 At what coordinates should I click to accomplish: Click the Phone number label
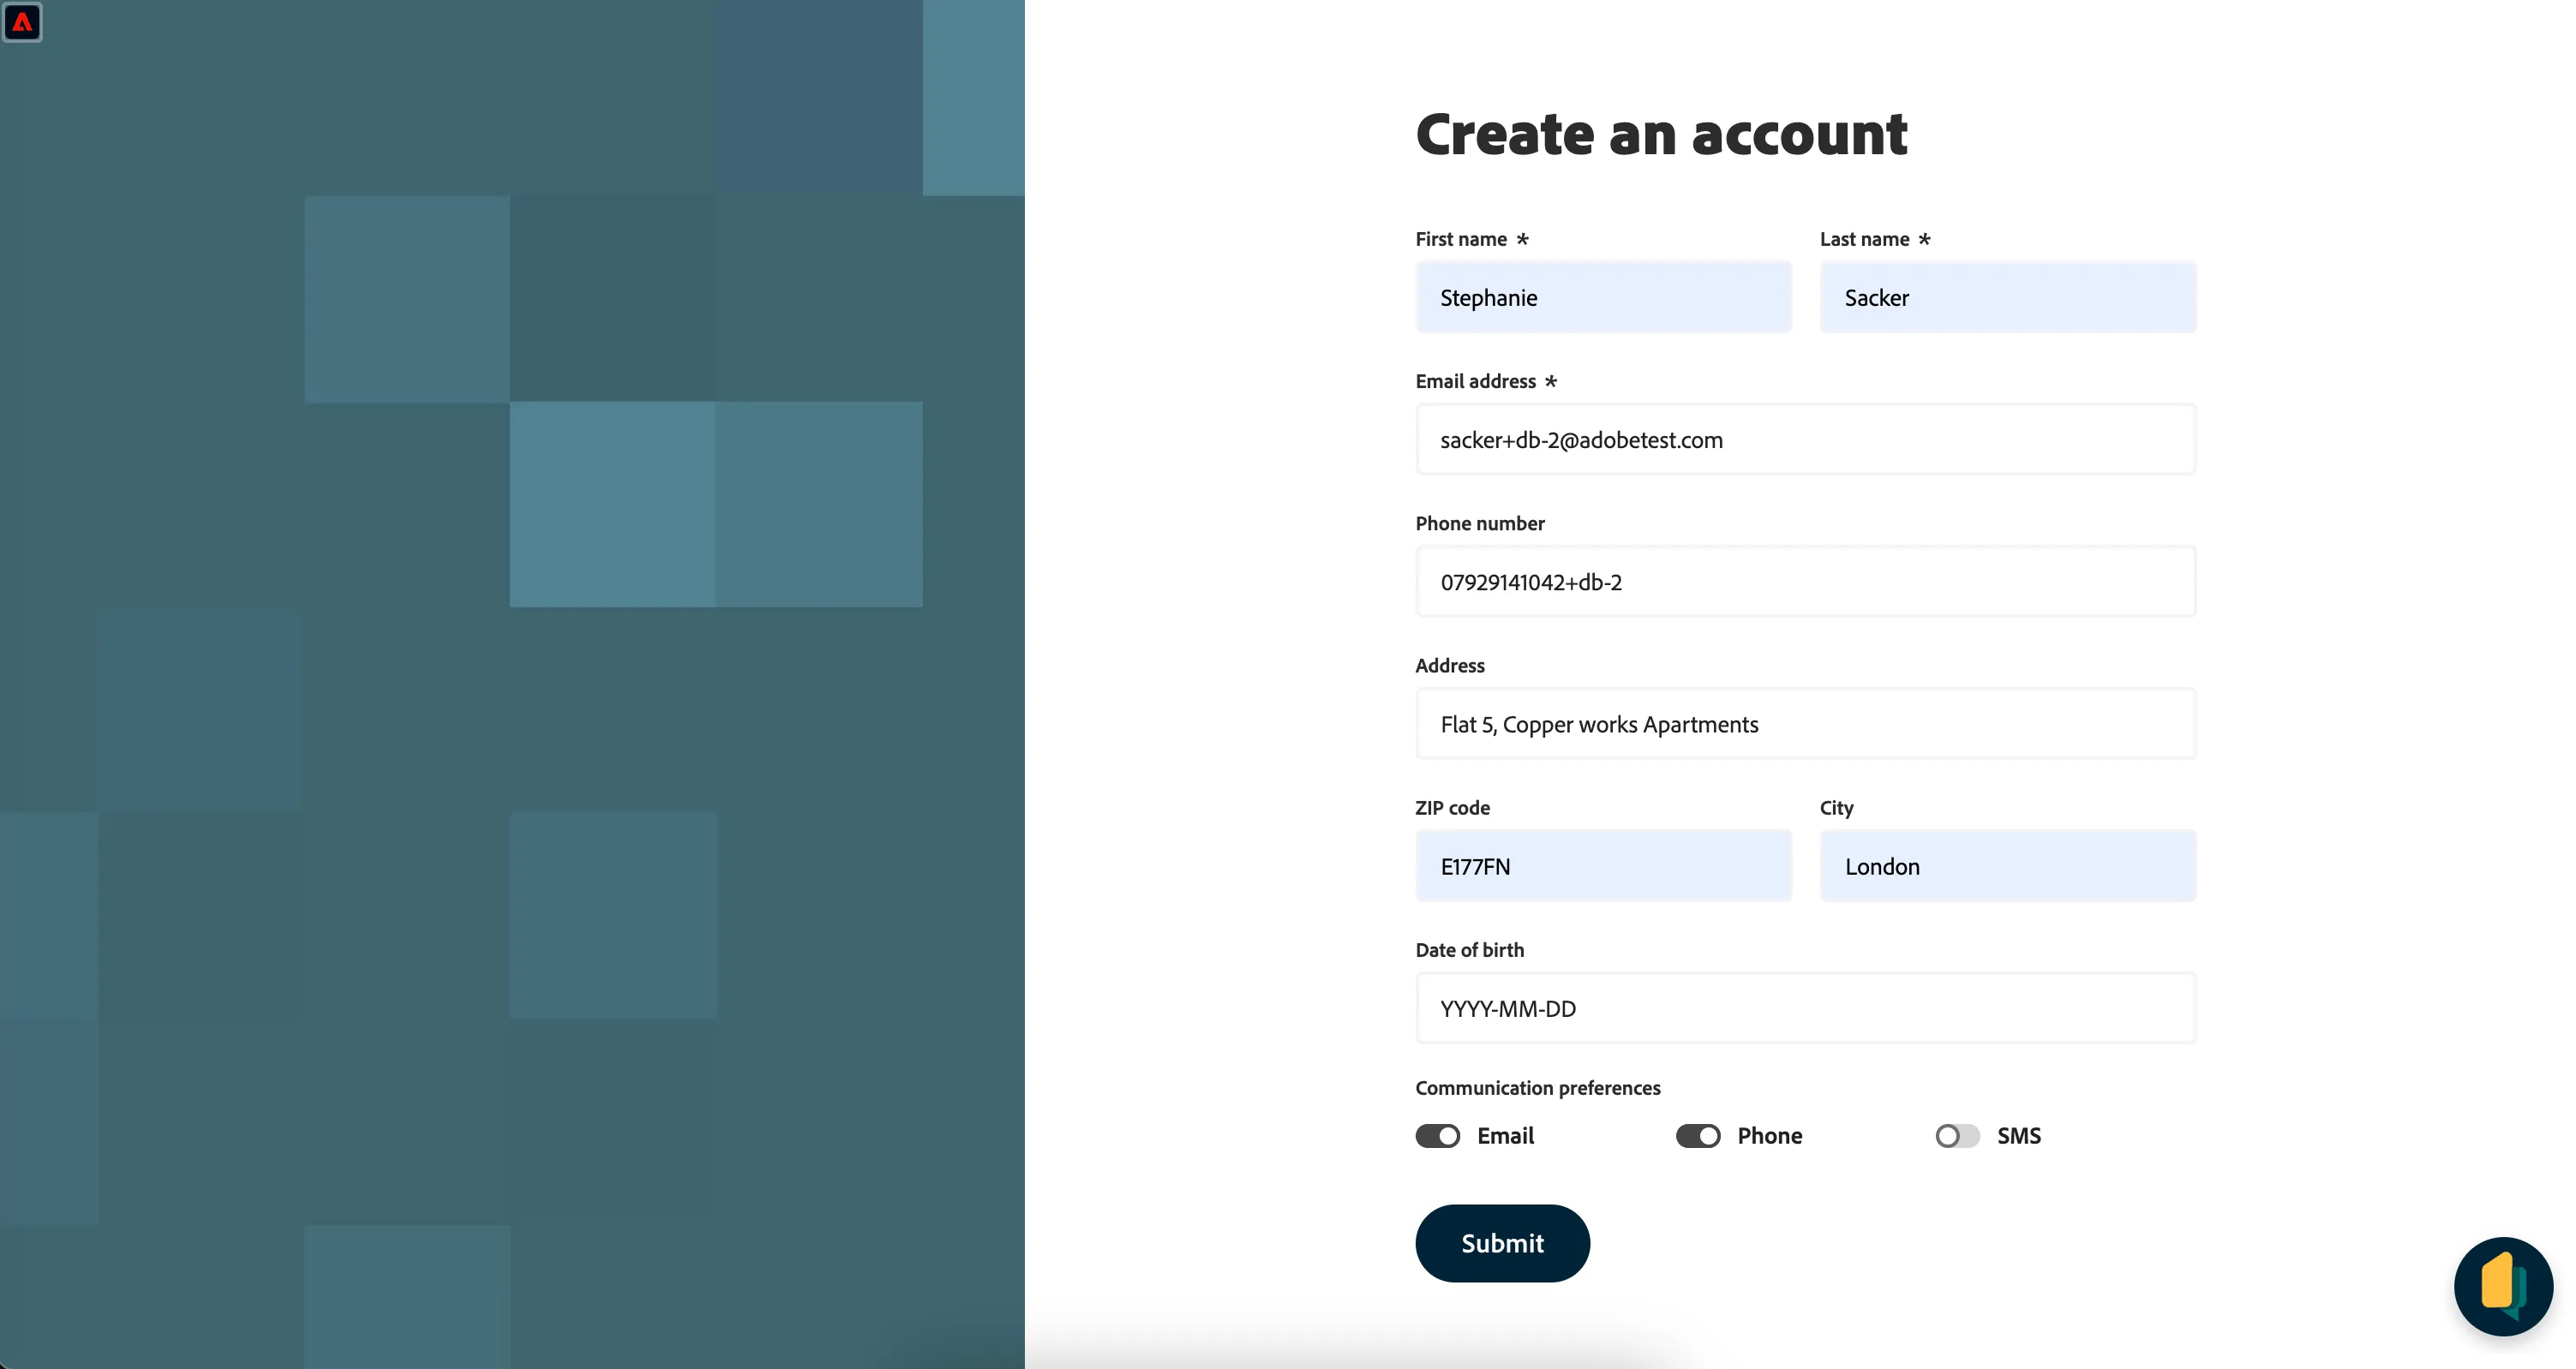(1480, 523)
